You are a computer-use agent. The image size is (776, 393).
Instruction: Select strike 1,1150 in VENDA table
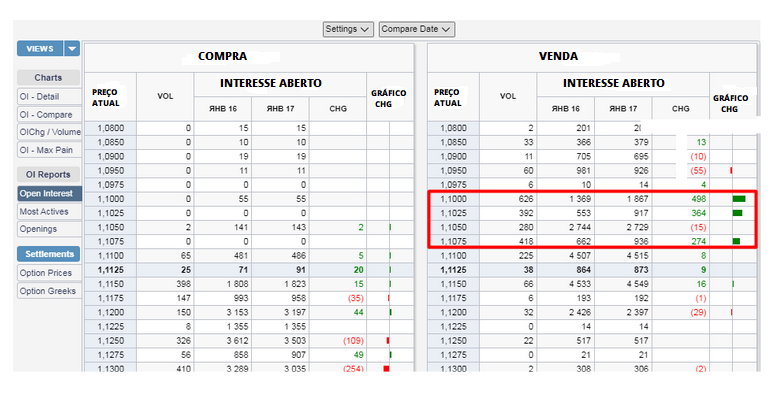pos(453,284)
